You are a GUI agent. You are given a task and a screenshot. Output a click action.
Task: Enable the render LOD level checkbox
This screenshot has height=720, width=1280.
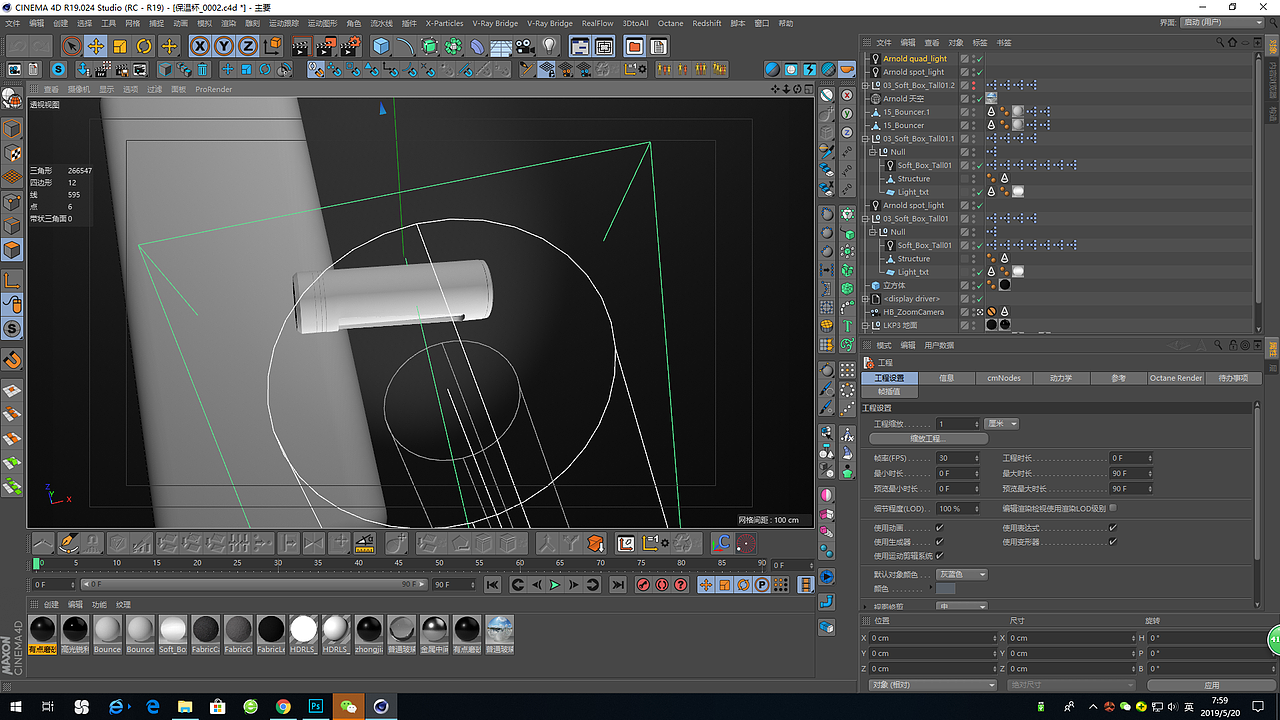click(1112, 508)
